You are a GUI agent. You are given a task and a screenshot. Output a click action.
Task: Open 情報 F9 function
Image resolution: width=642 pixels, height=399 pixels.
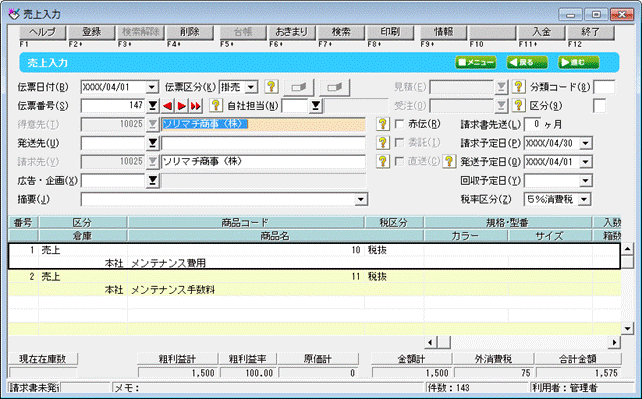[443, 32]
